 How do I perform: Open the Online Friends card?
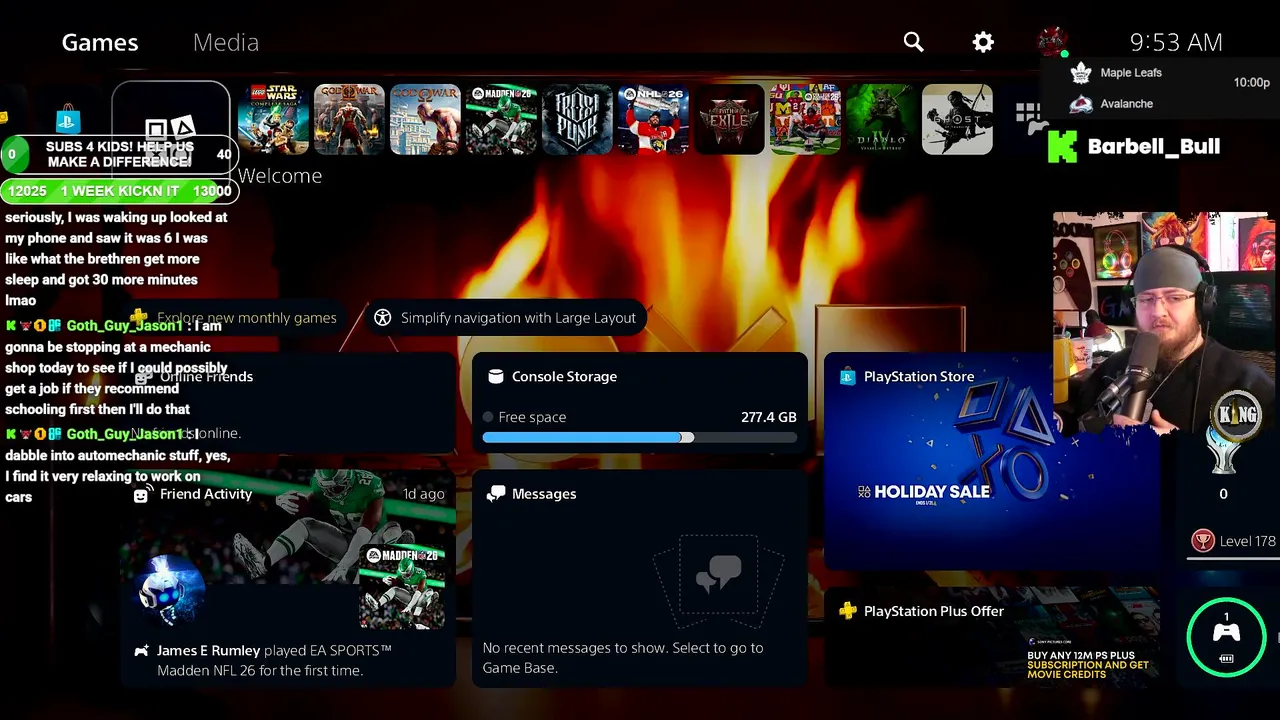click(288, 402)
